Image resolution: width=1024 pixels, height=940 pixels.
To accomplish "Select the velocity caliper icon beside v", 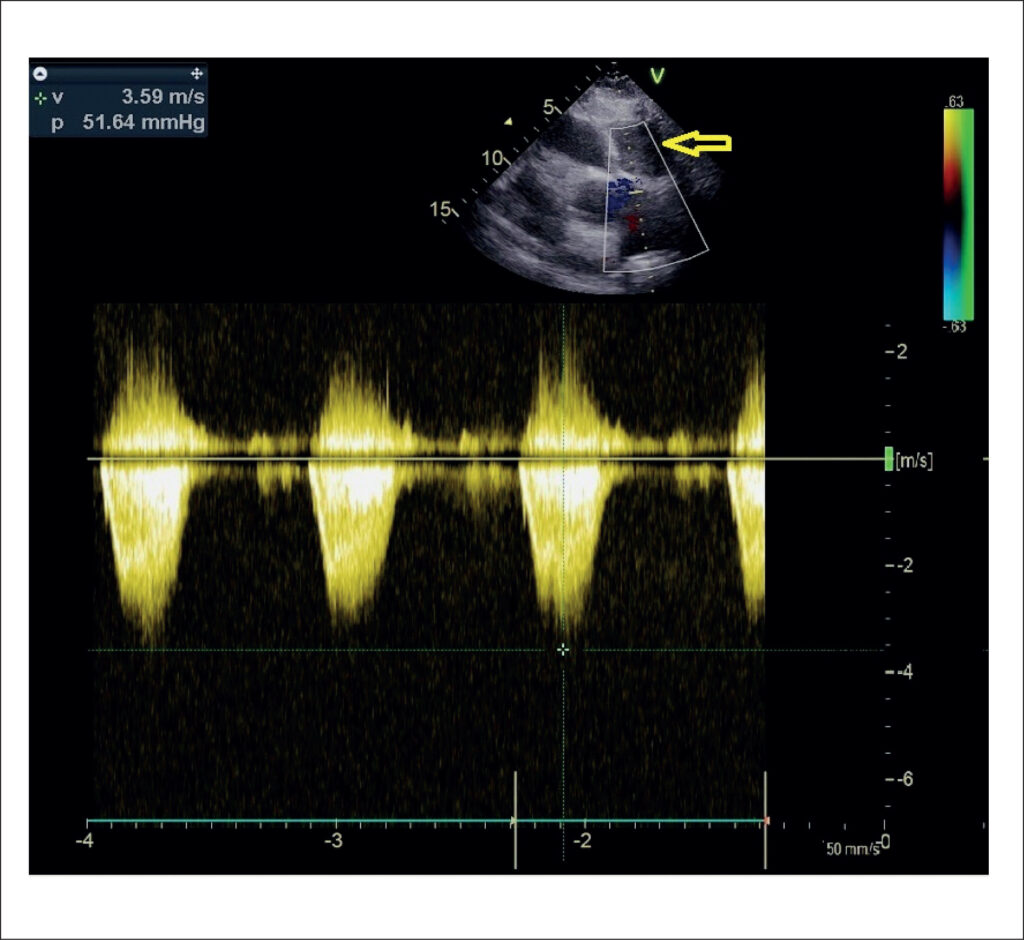I will pyautogui.click(x=40, y=98).
